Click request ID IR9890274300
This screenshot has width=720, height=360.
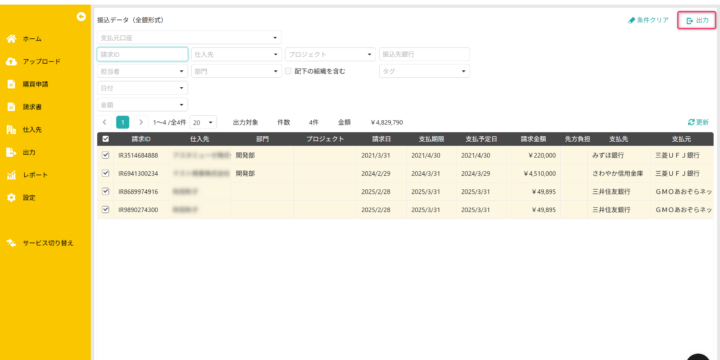pos(138,210)
